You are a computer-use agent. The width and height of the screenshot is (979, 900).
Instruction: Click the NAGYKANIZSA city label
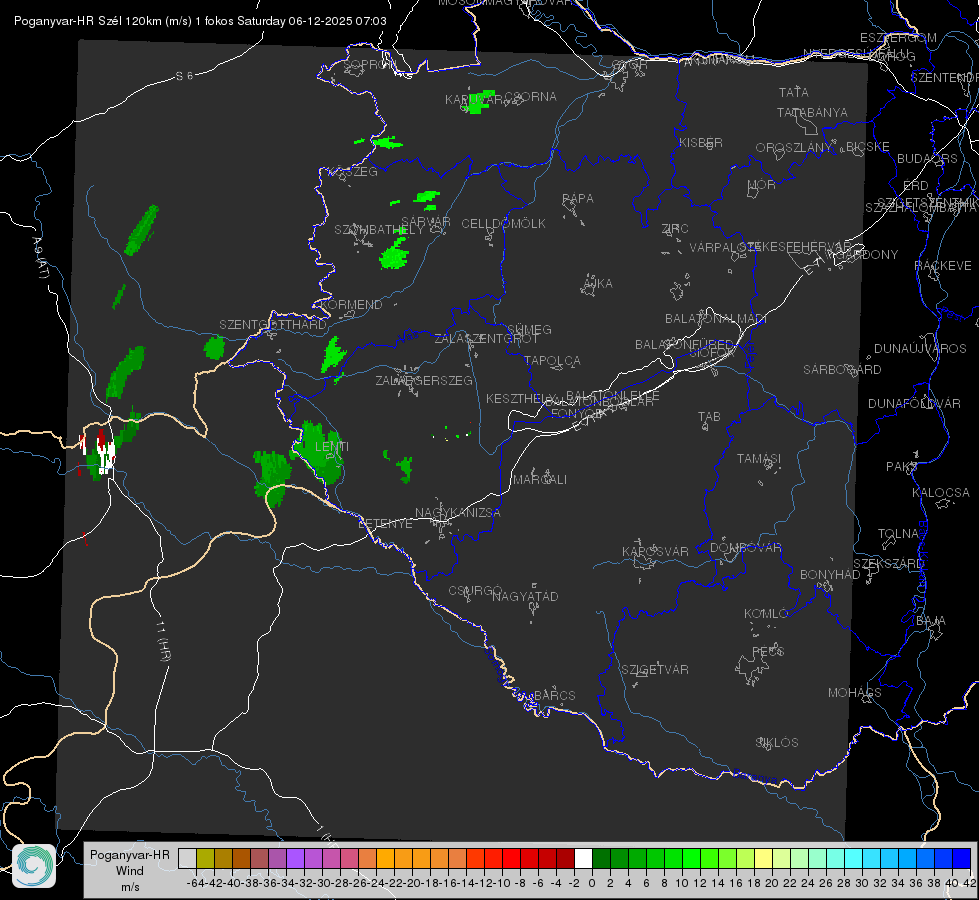tap(458, 512)
